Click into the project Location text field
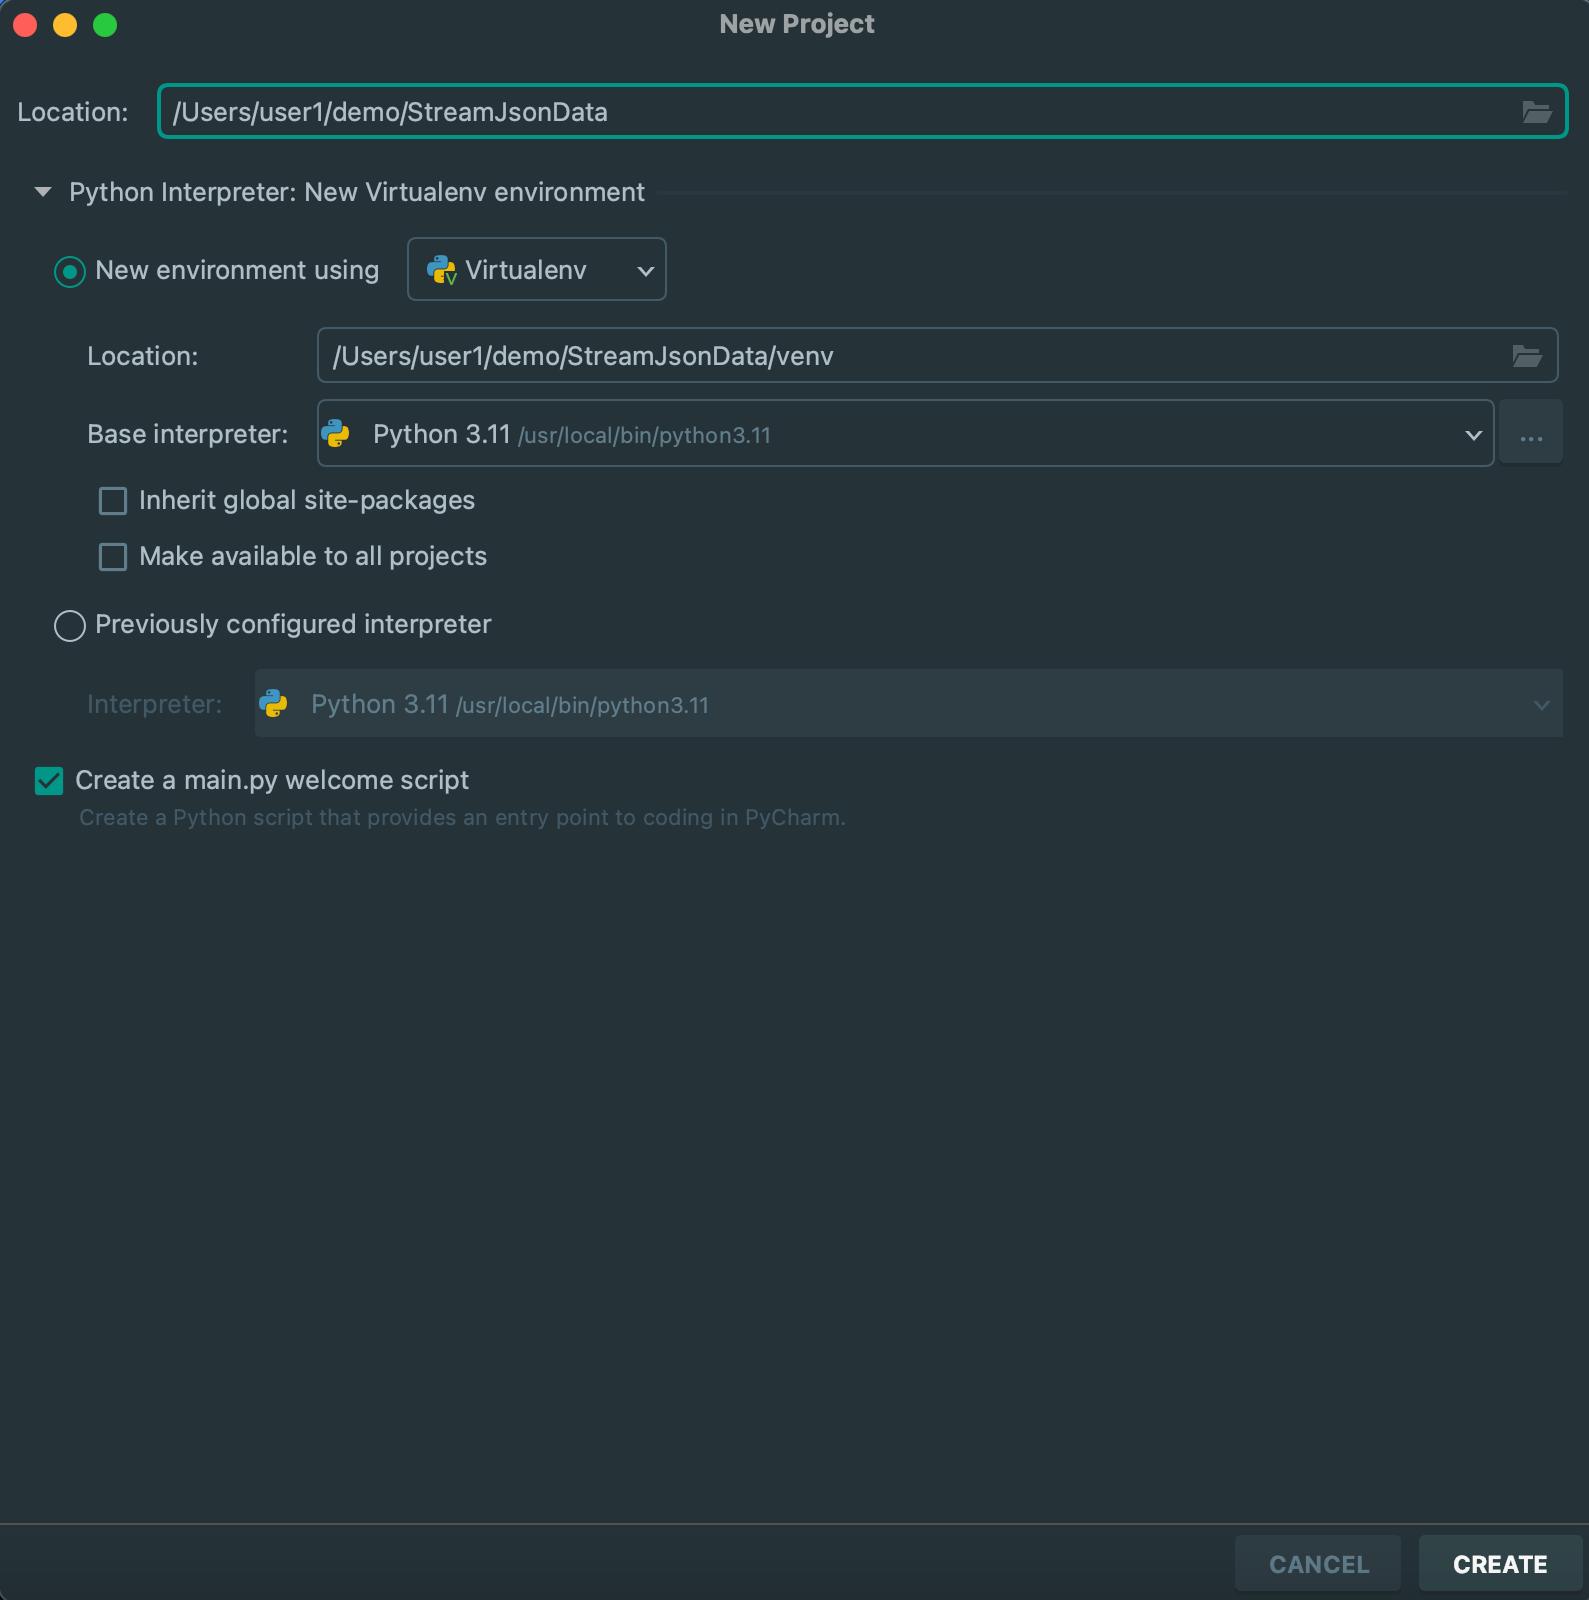Image resolution: width=1589 pixels, height=1600 pixels. 840,112
